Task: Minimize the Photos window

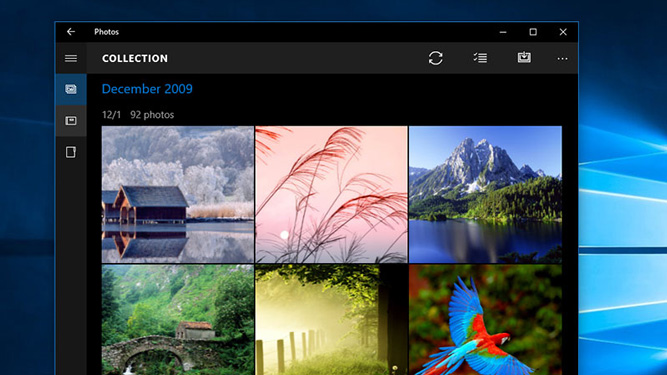Action: coord(503,32)
